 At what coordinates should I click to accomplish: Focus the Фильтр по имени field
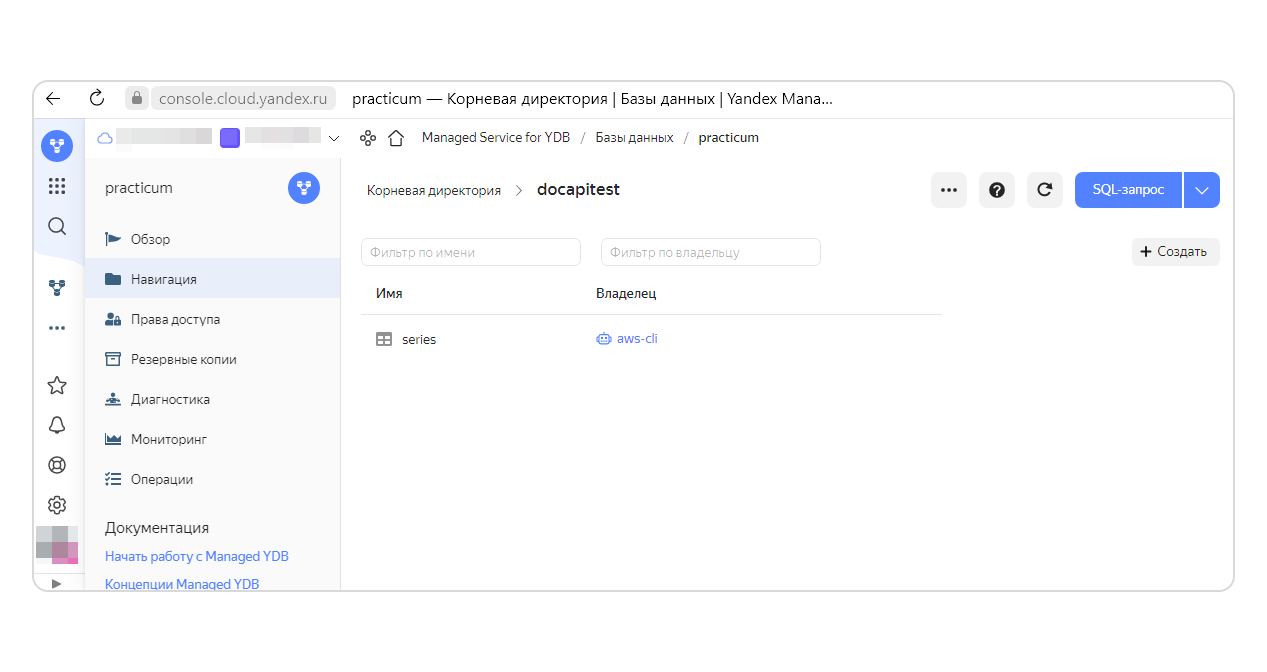click(471, 252)
